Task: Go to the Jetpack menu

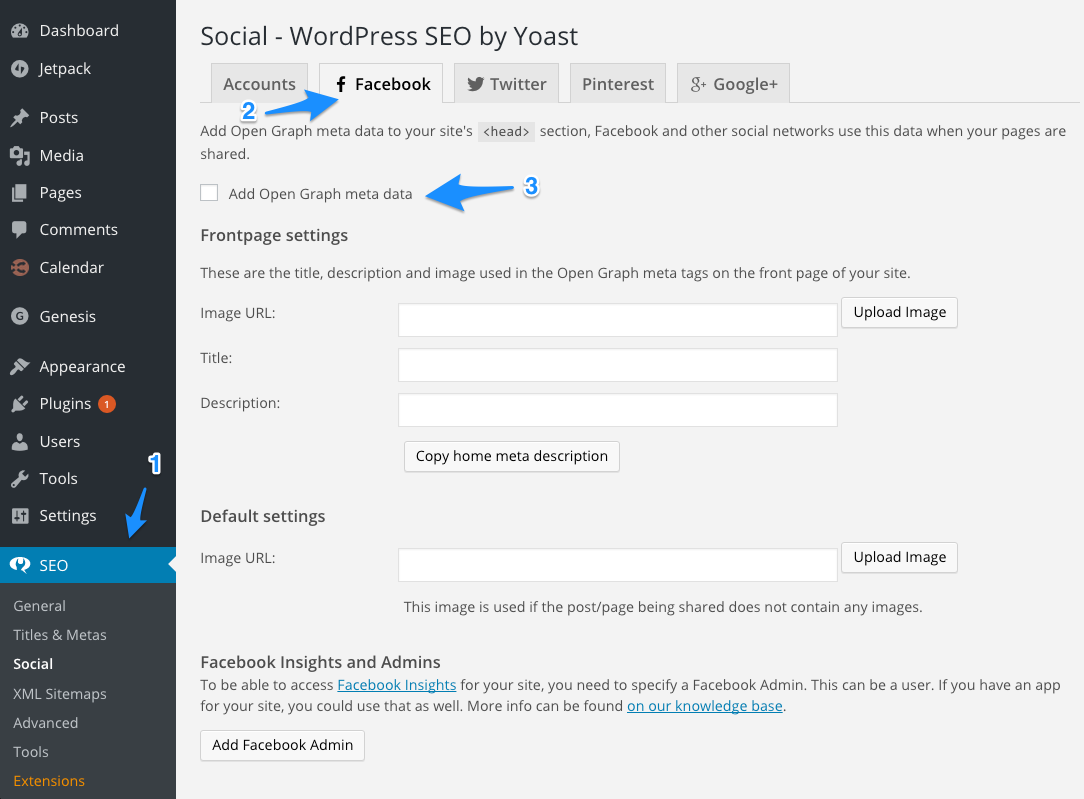Action: coord(65,68)
